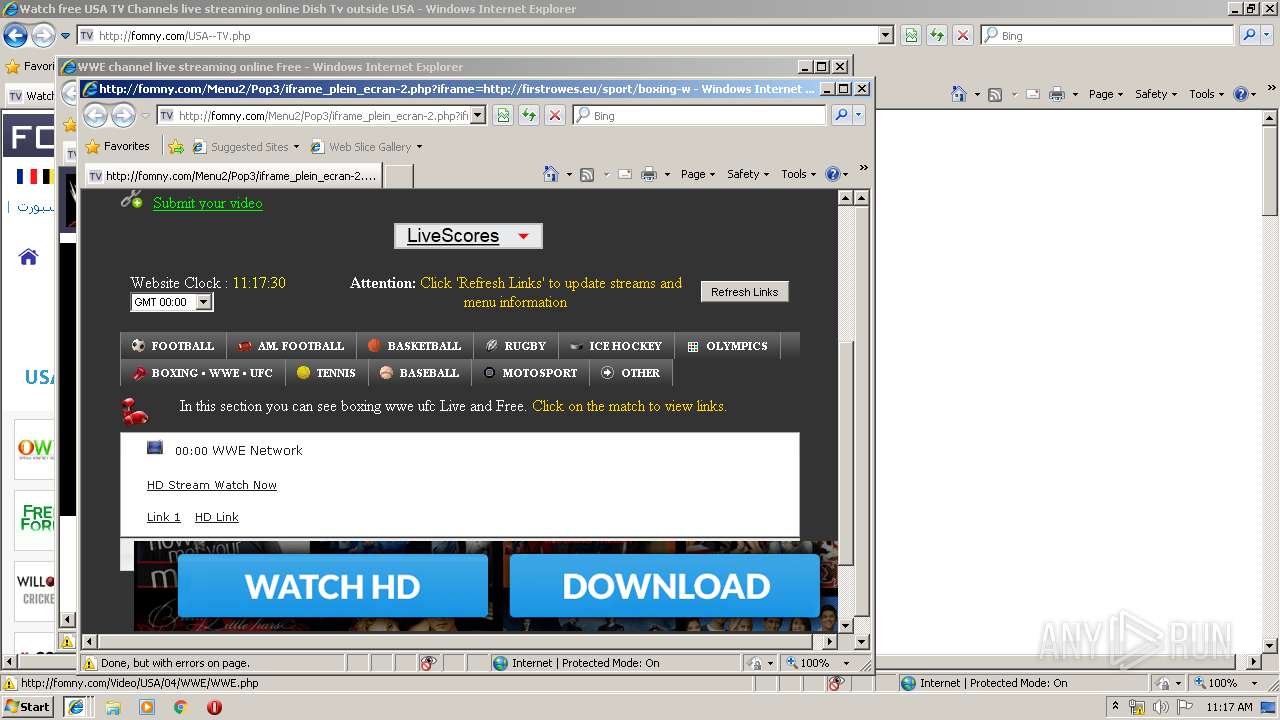Click Forward button in front popup window
1280x720 pixels.
123,115
